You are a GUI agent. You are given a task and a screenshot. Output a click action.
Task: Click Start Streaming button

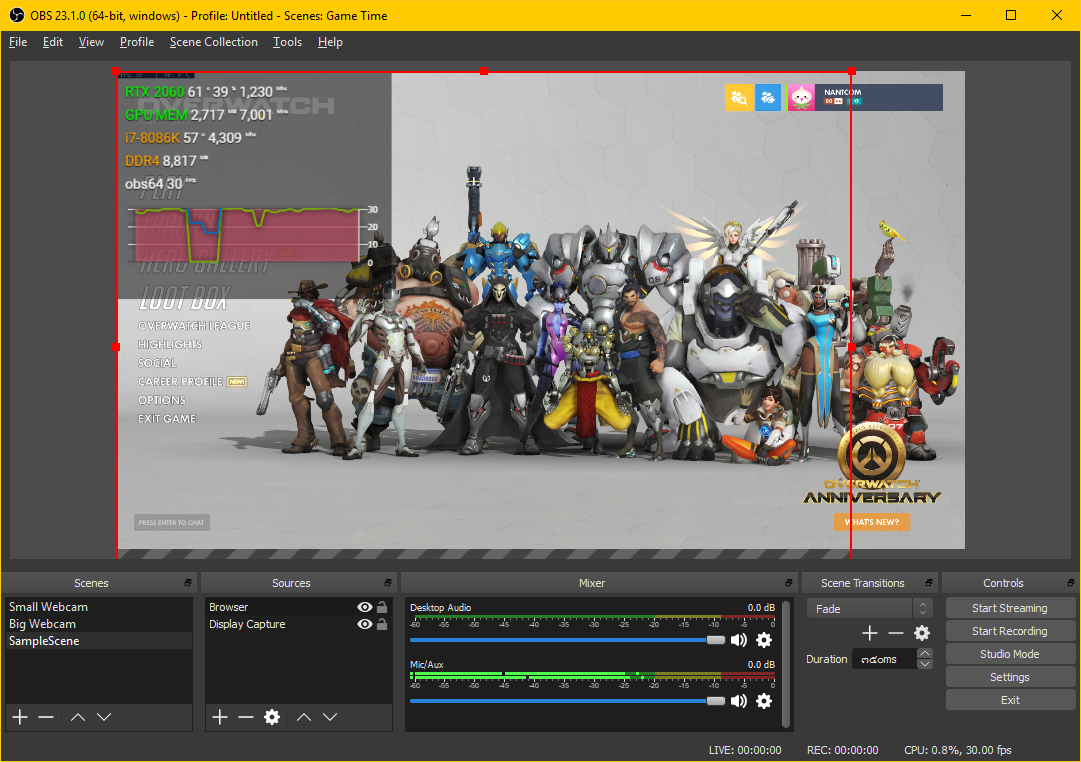tap(1009, 608)
